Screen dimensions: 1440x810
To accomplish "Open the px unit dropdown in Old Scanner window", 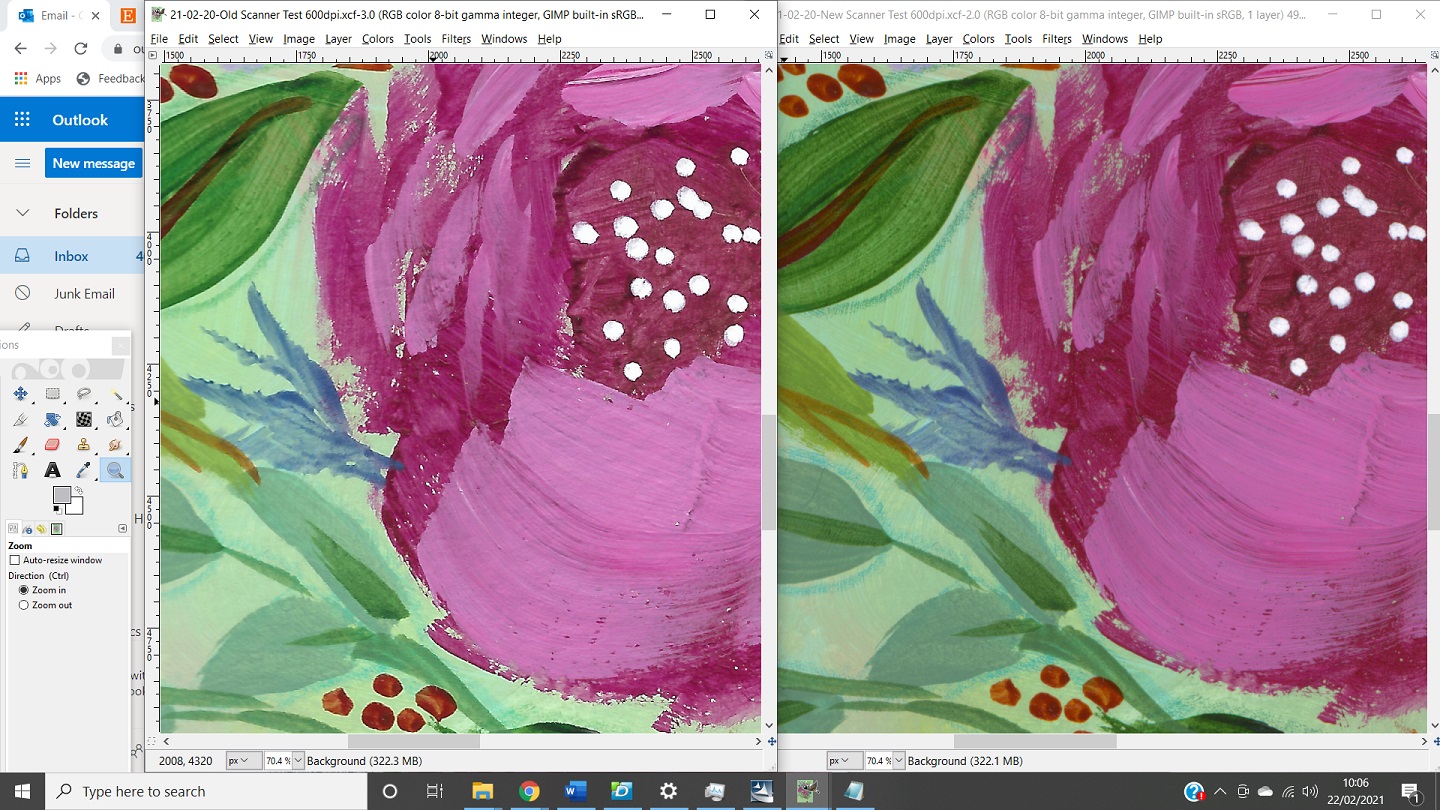I will click(244, 761).
